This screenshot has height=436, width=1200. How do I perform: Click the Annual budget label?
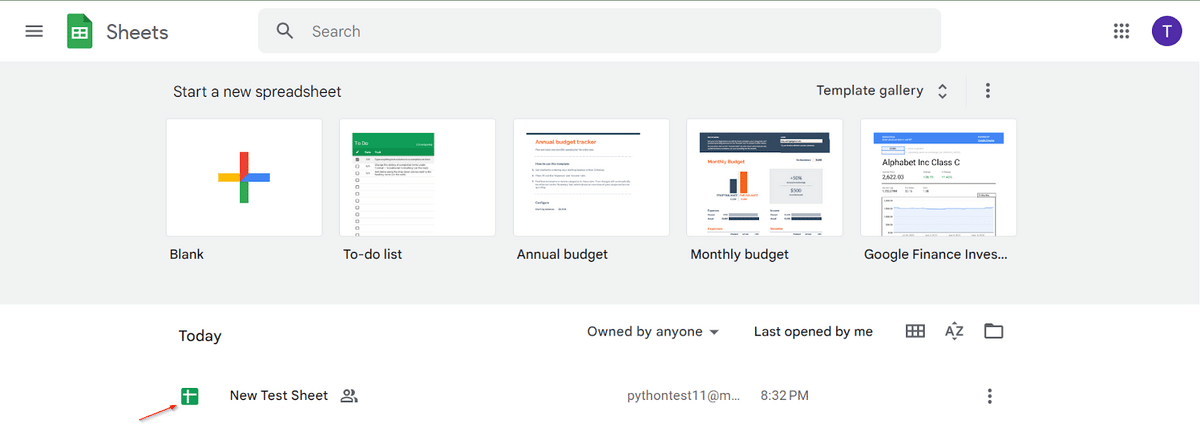click(x=562, y=254)
